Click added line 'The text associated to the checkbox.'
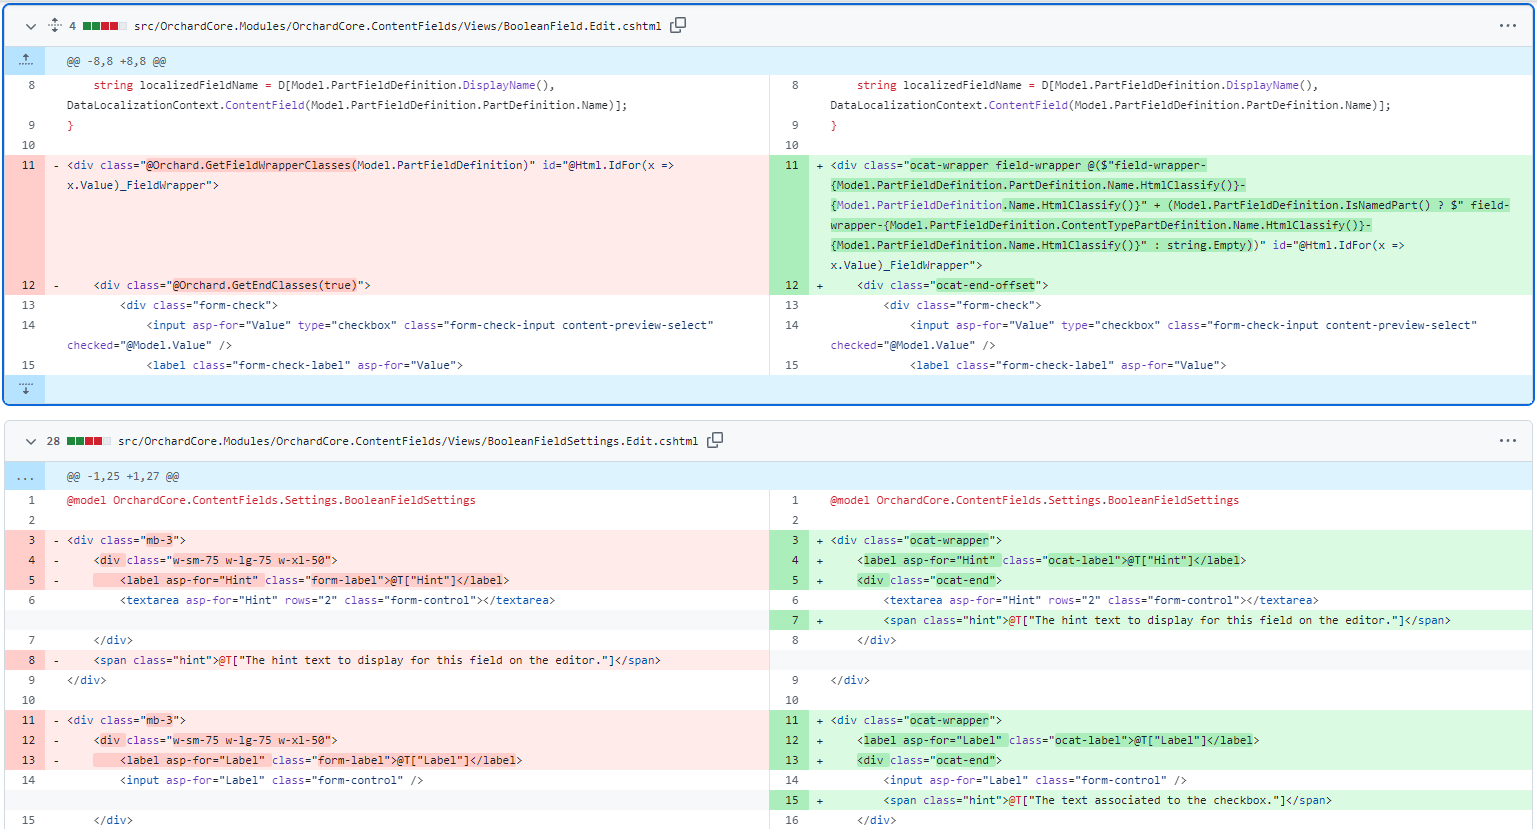1537x829 pixels. click(x=1171, y=800)
